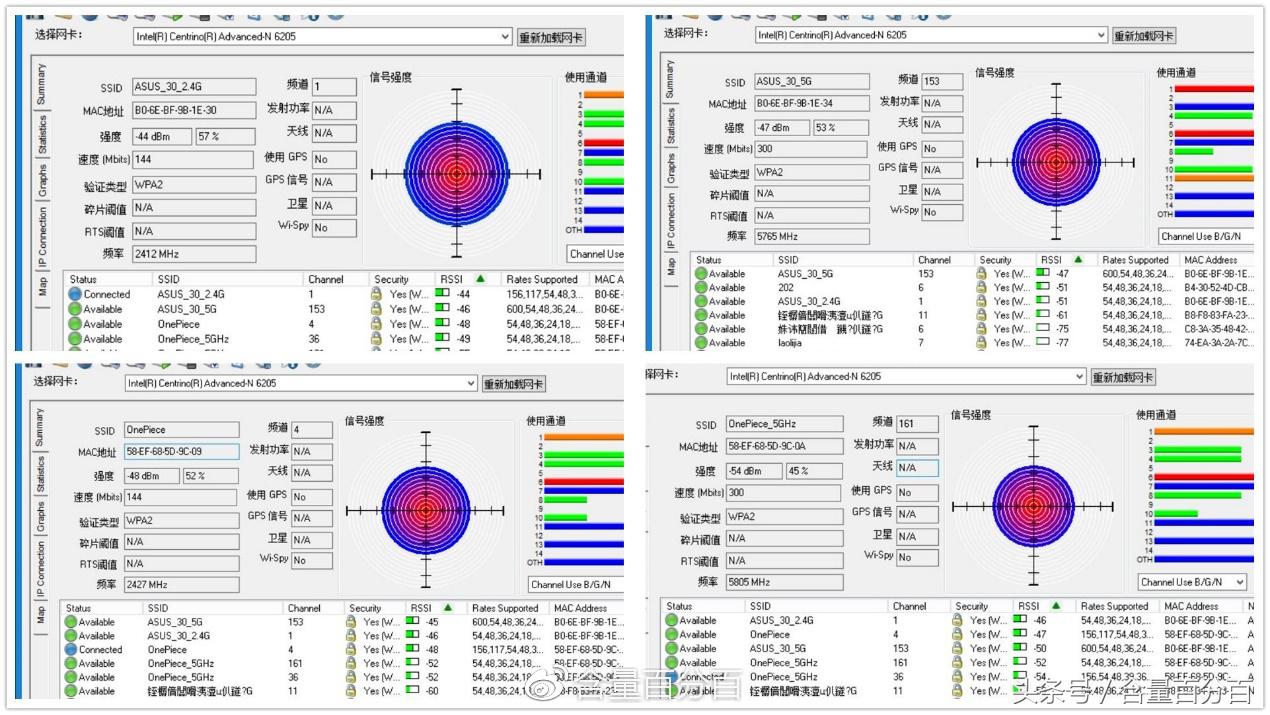This screenshot has height=715, width=1270.
Task: Click red channel 6 bar in the 5765 MHz window
Action: (1212, 133)
